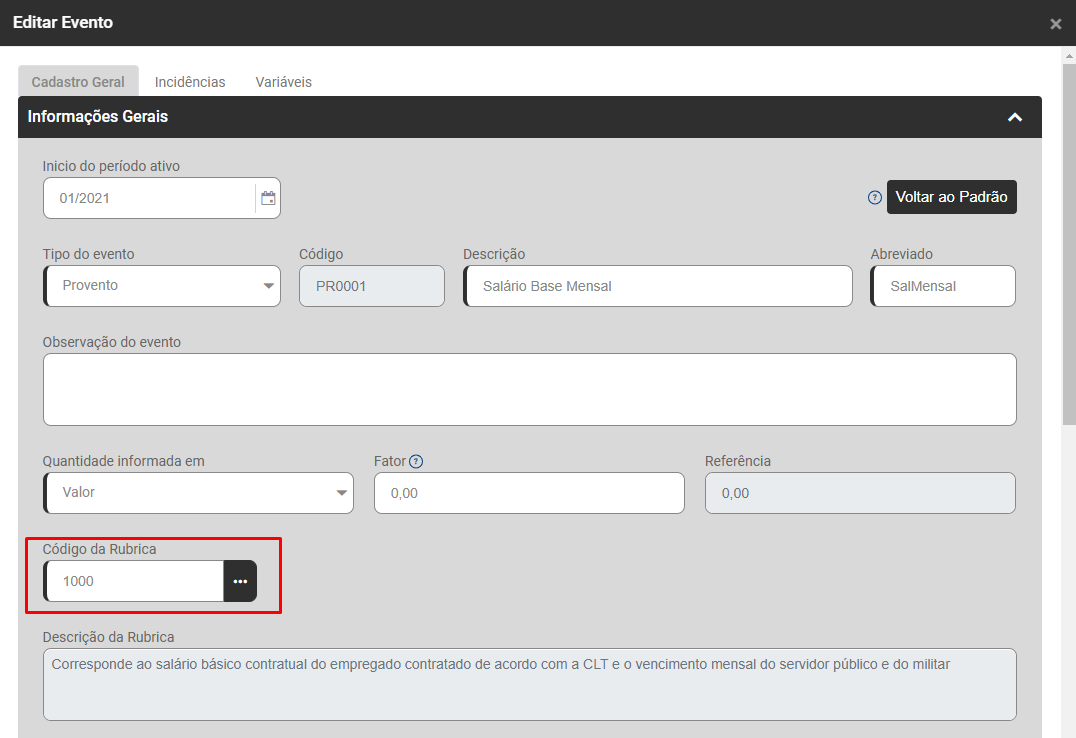Open Rubrica lookup via the ellipsis button
This screenshot has width=1076, height=738.
(x=240, y=581)
